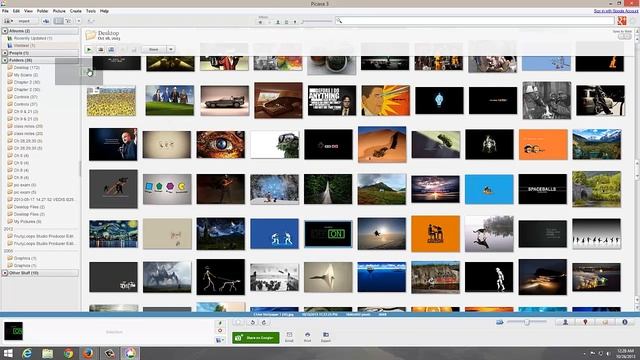Image resolution: width=640 pixels, height=360 pixels.
Task: Clear items from the photo tray
Action: pos(220,331)
